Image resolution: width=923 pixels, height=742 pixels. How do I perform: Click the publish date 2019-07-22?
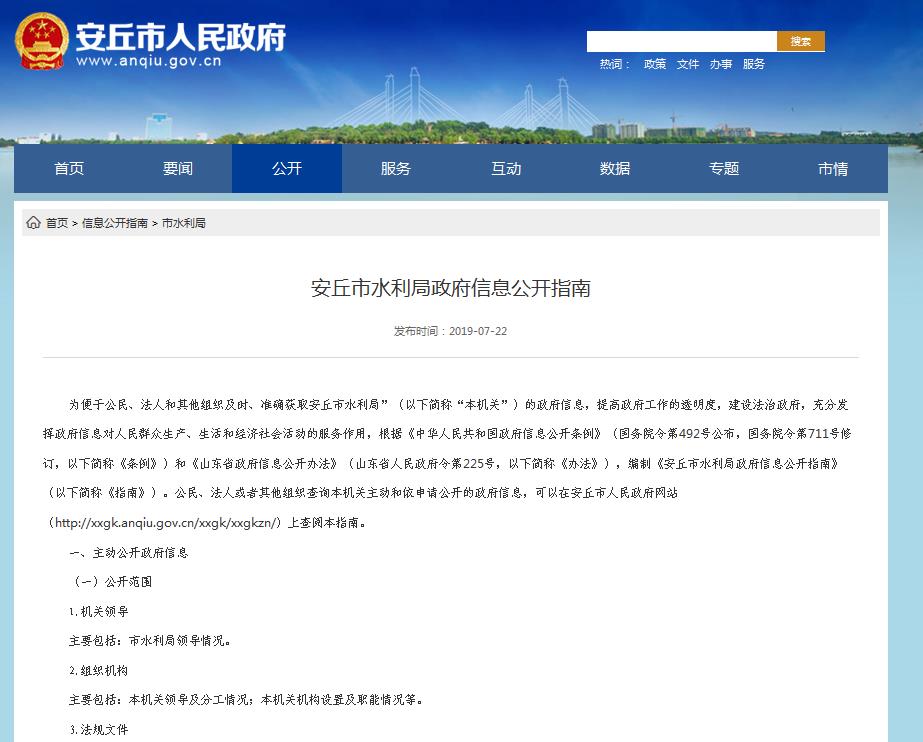pyautogui.click(x=478, y=331)
